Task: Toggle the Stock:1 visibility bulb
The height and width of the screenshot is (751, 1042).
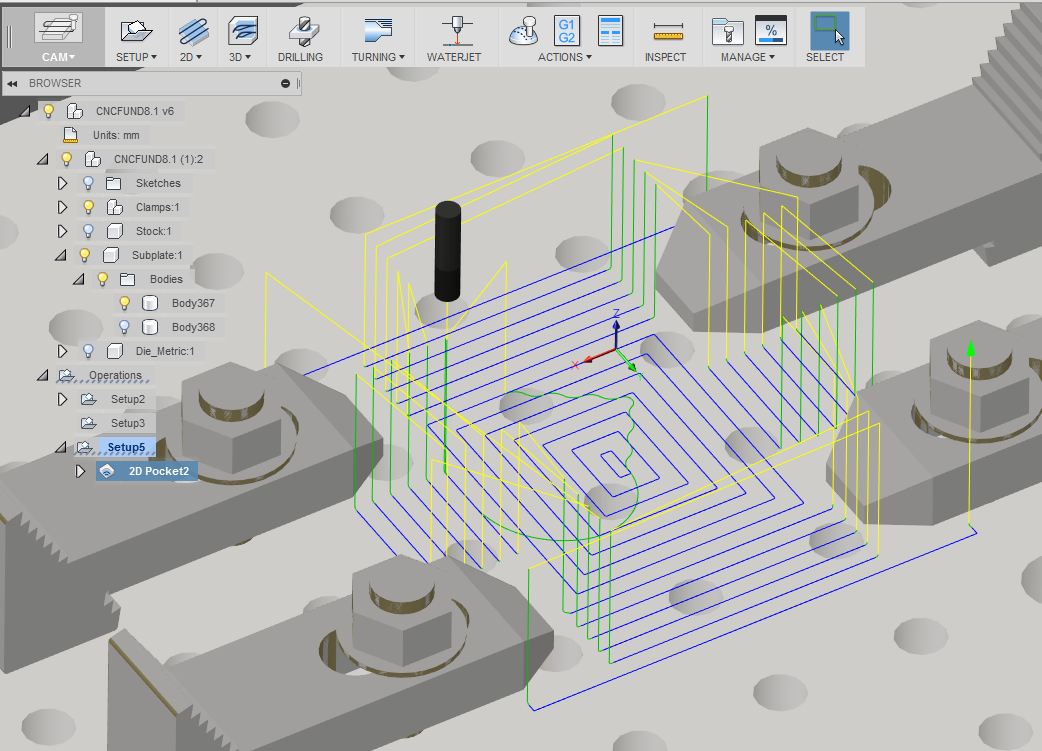Action: 88,231
